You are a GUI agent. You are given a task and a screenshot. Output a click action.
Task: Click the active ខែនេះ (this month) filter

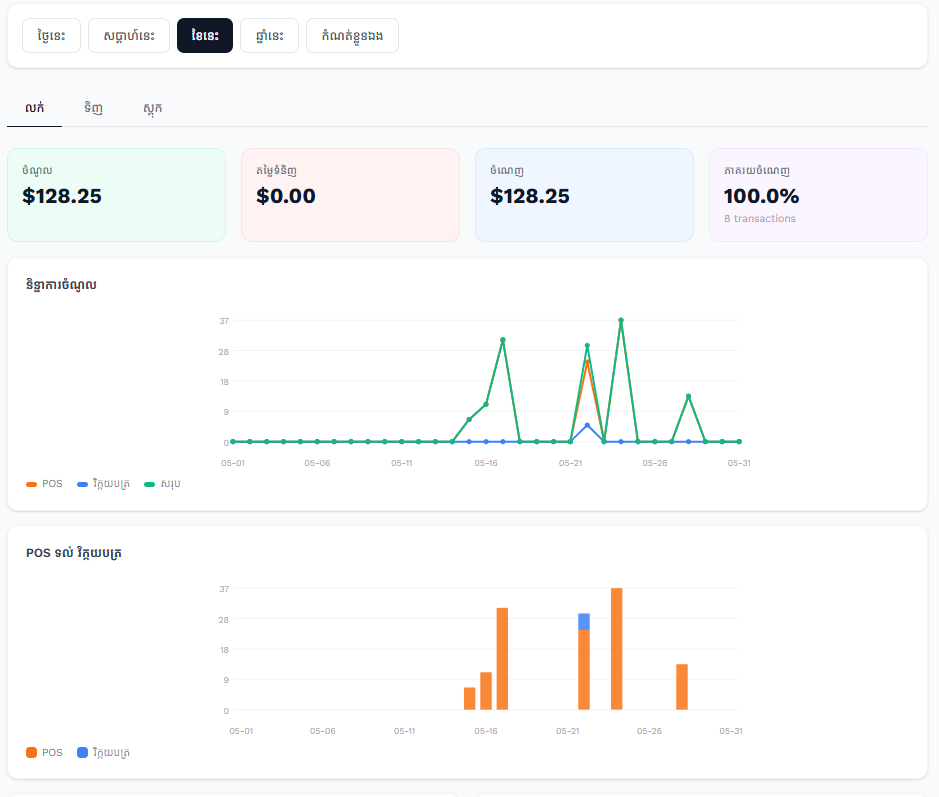click(205, 36)
